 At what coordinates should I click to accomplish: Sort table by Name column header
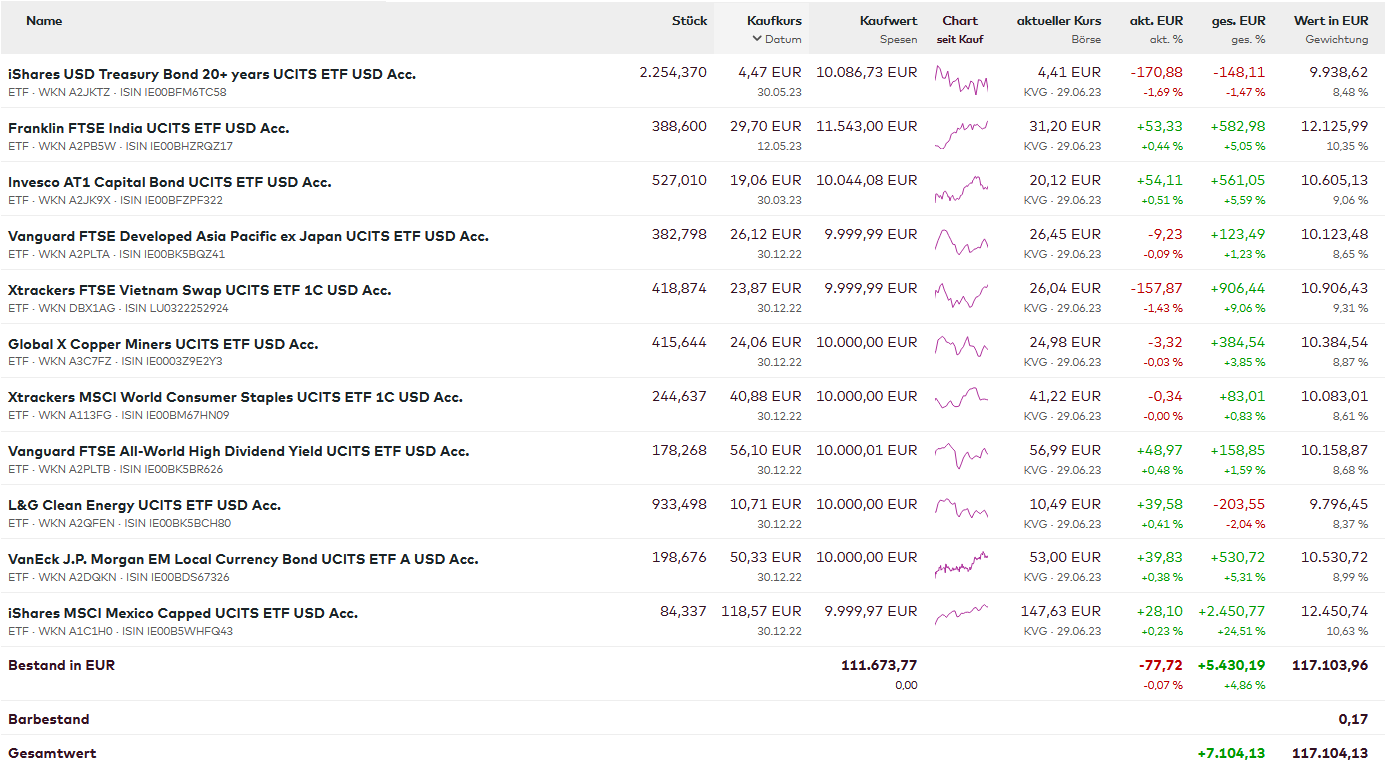(x=44, y=21)
